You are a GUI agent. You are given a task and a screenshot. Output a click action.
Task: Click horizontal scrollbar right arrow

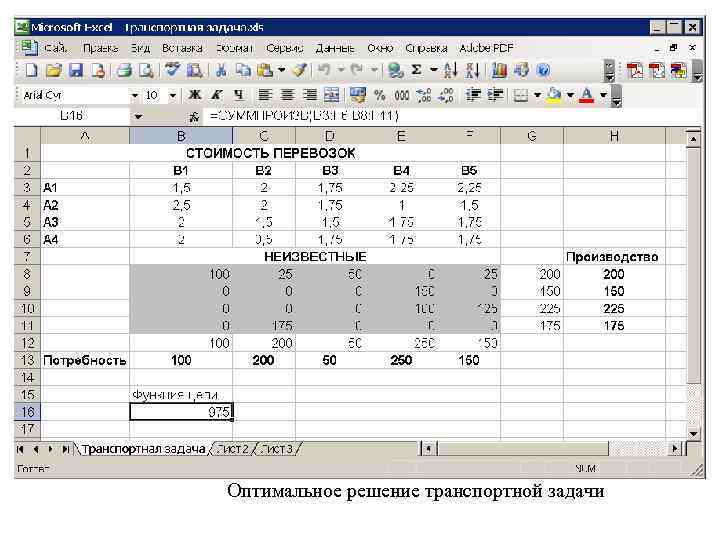[x=674, y=448]
